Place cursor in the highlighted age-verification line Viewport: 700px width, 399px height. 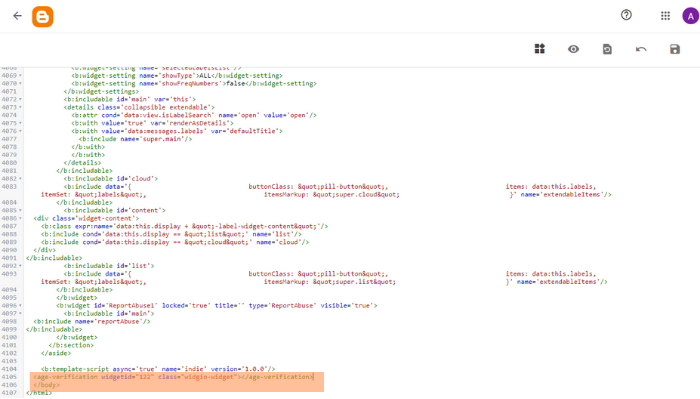click(x=173, y=377)
